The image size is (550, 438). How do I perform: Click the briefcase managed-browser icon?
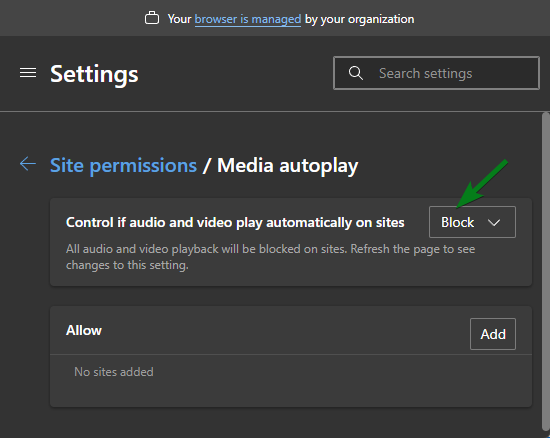(152, 18)
